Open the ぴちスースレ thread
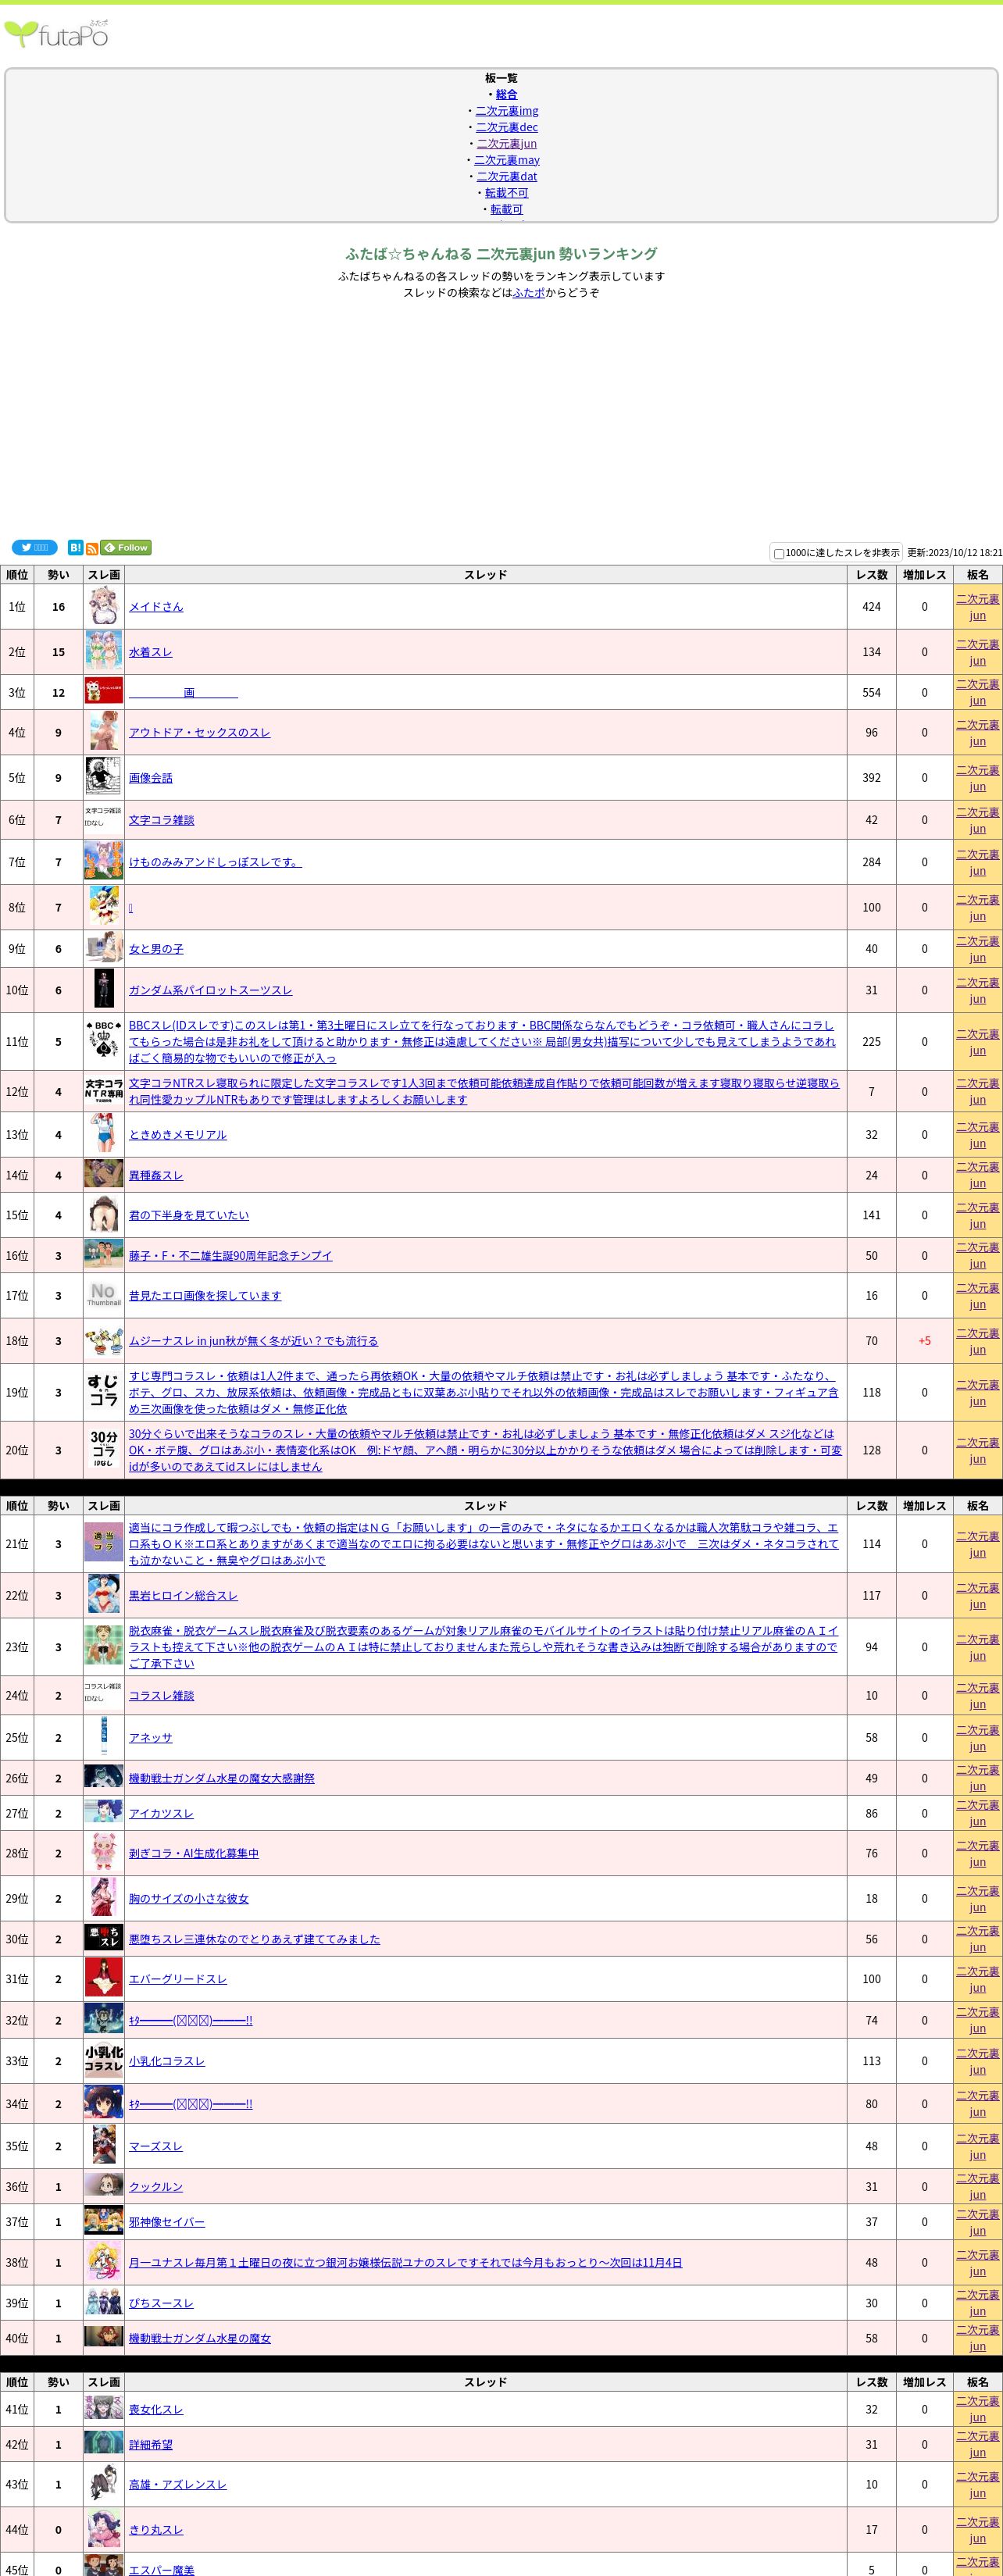The height and width of the screenshot is (2576, 1003). tap(161, 2303)
